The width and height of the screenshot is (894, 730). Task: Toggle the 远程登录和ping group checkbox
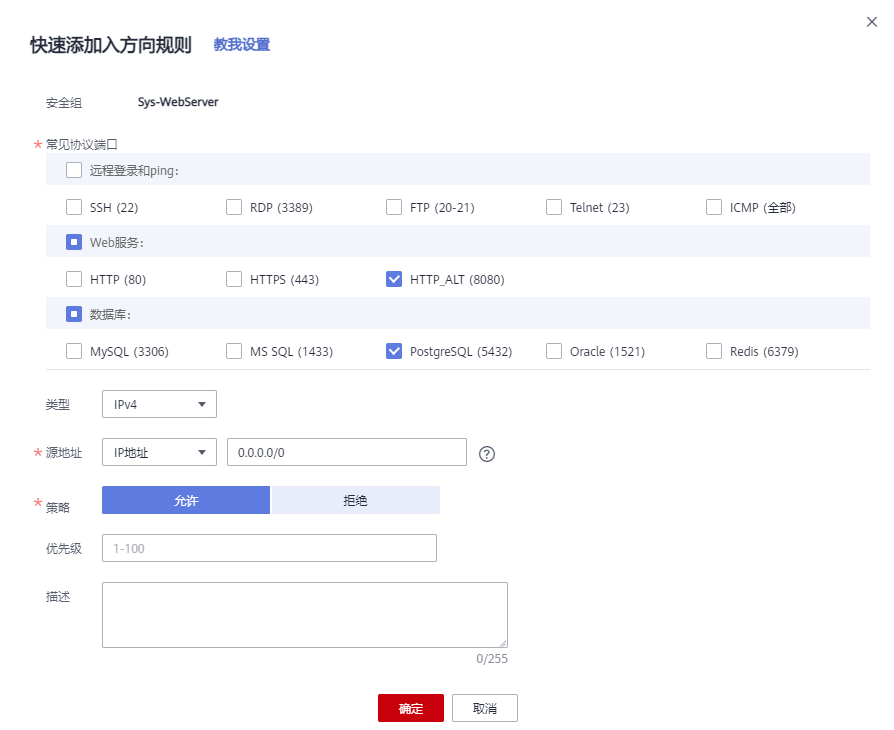pyautogui.click(x=73, y=170)
